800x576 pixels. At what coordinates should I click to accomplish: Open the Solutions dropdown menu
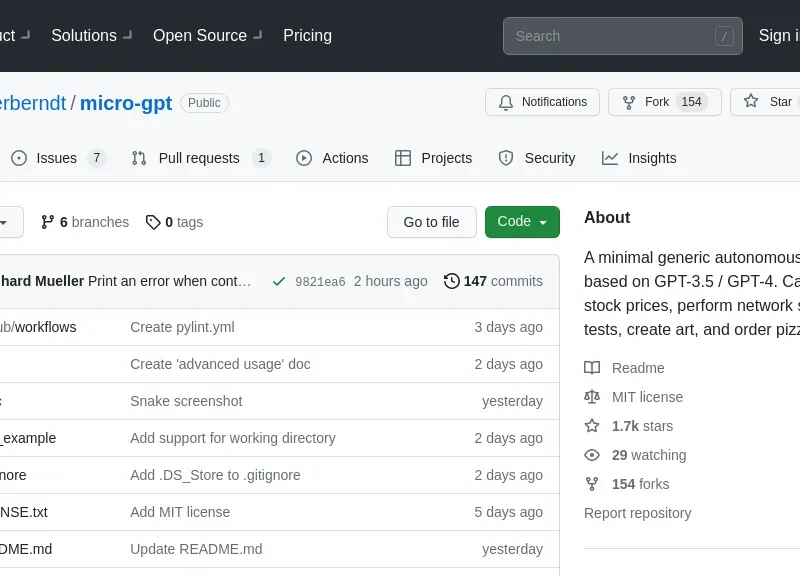90,35
